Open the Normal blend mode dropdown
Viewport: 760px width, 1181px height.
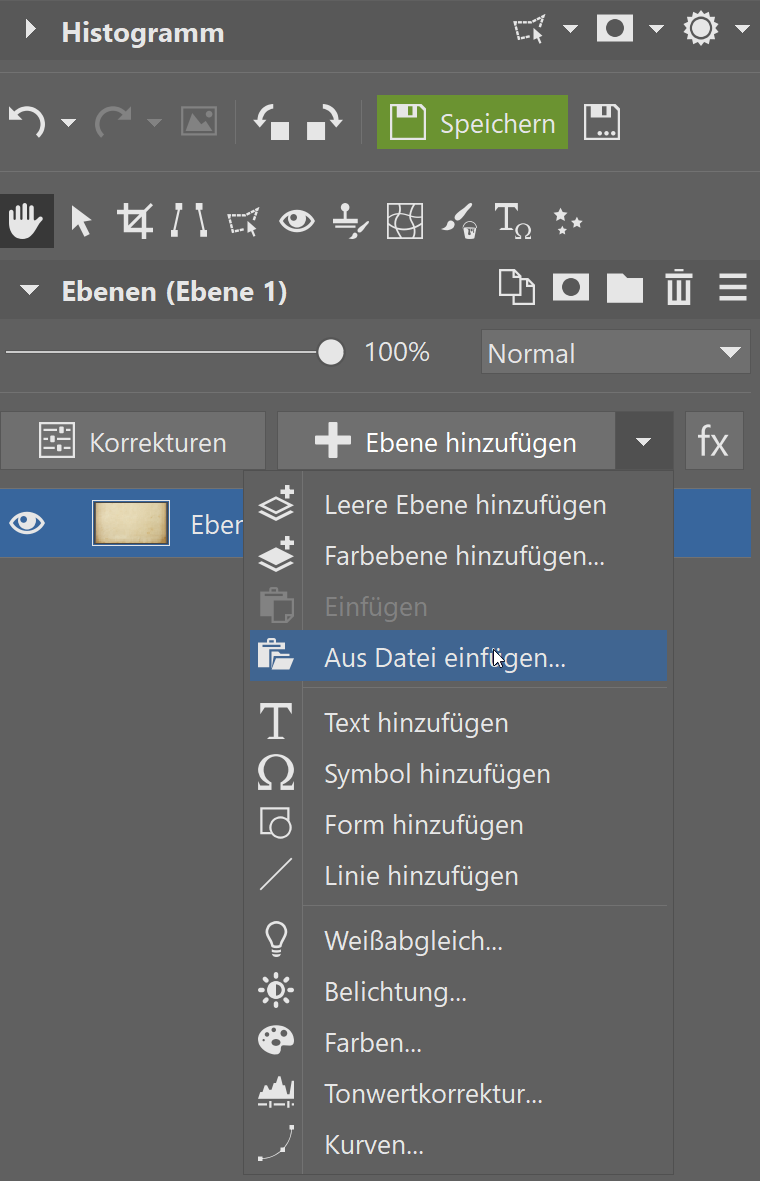[615, 352]
